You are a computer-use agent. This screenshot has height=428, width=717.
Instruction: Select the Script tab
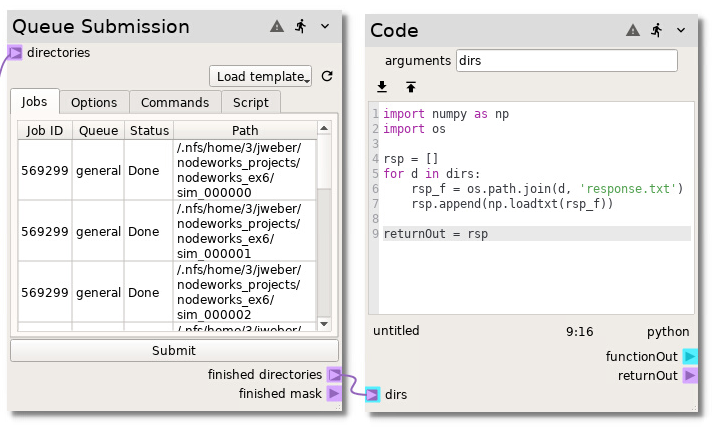point(250,102)
